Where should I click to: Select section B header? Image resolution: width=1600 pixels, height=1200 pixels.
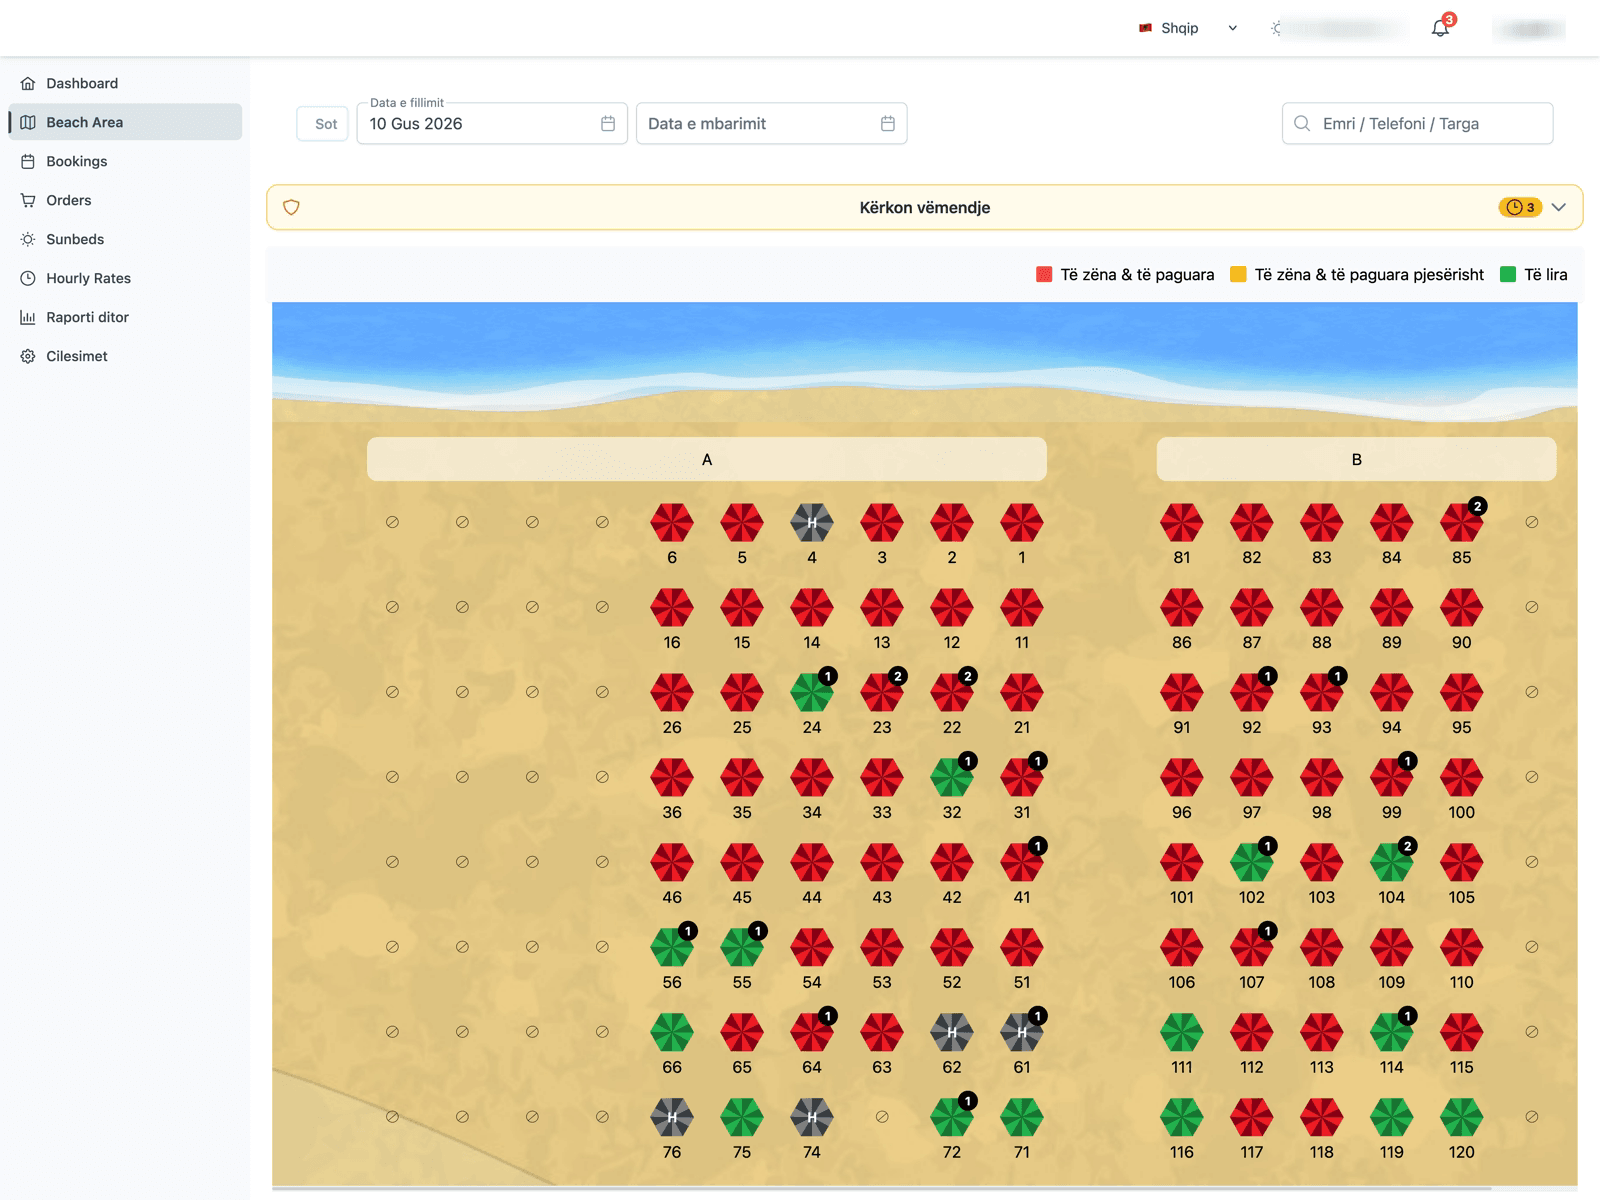click(1357, 460)
